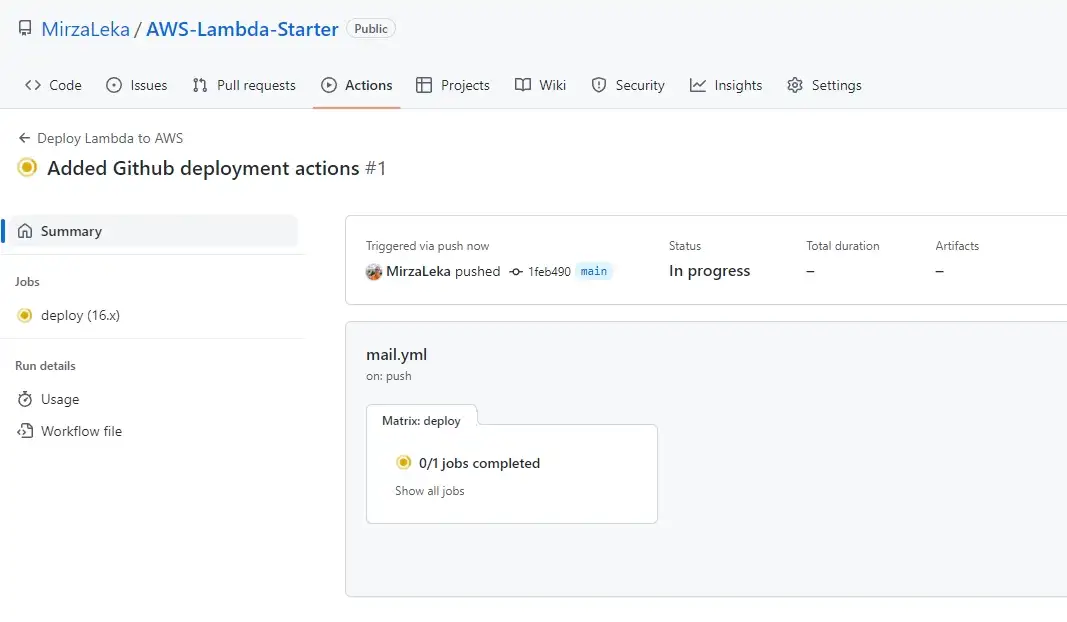This screenshot has height=622, width=1067.
Task: Open the Wiki tab
Action: pos(541,85)
